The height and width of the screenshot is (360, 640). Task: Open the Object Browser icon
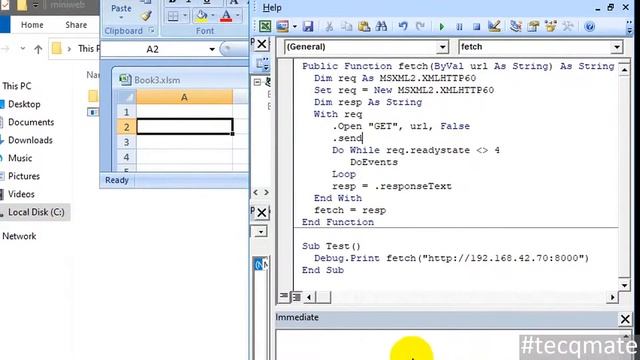(551, 27)
